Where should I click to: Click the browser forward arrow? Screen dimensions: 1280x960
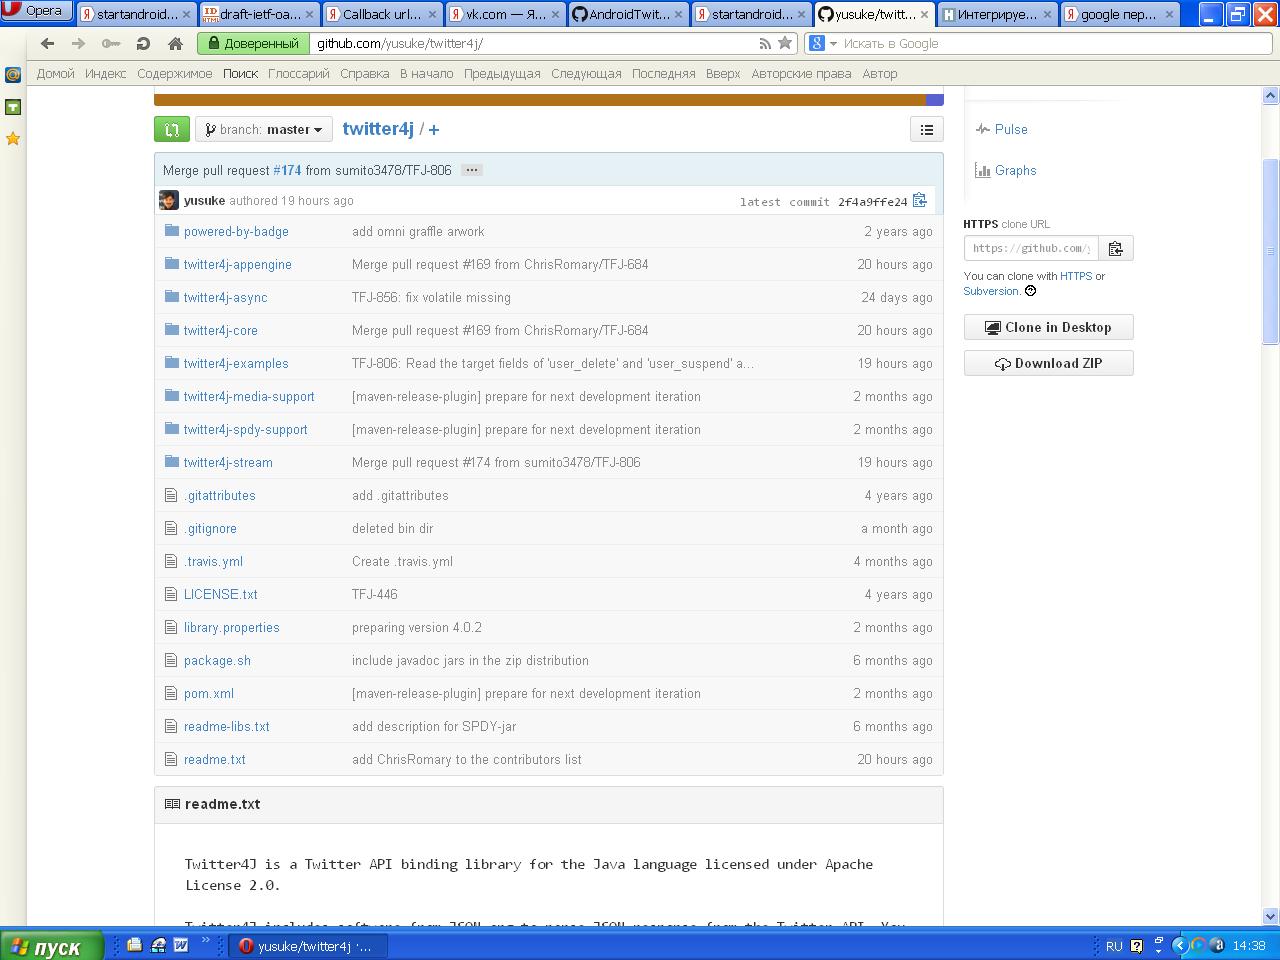click(79, 43)
